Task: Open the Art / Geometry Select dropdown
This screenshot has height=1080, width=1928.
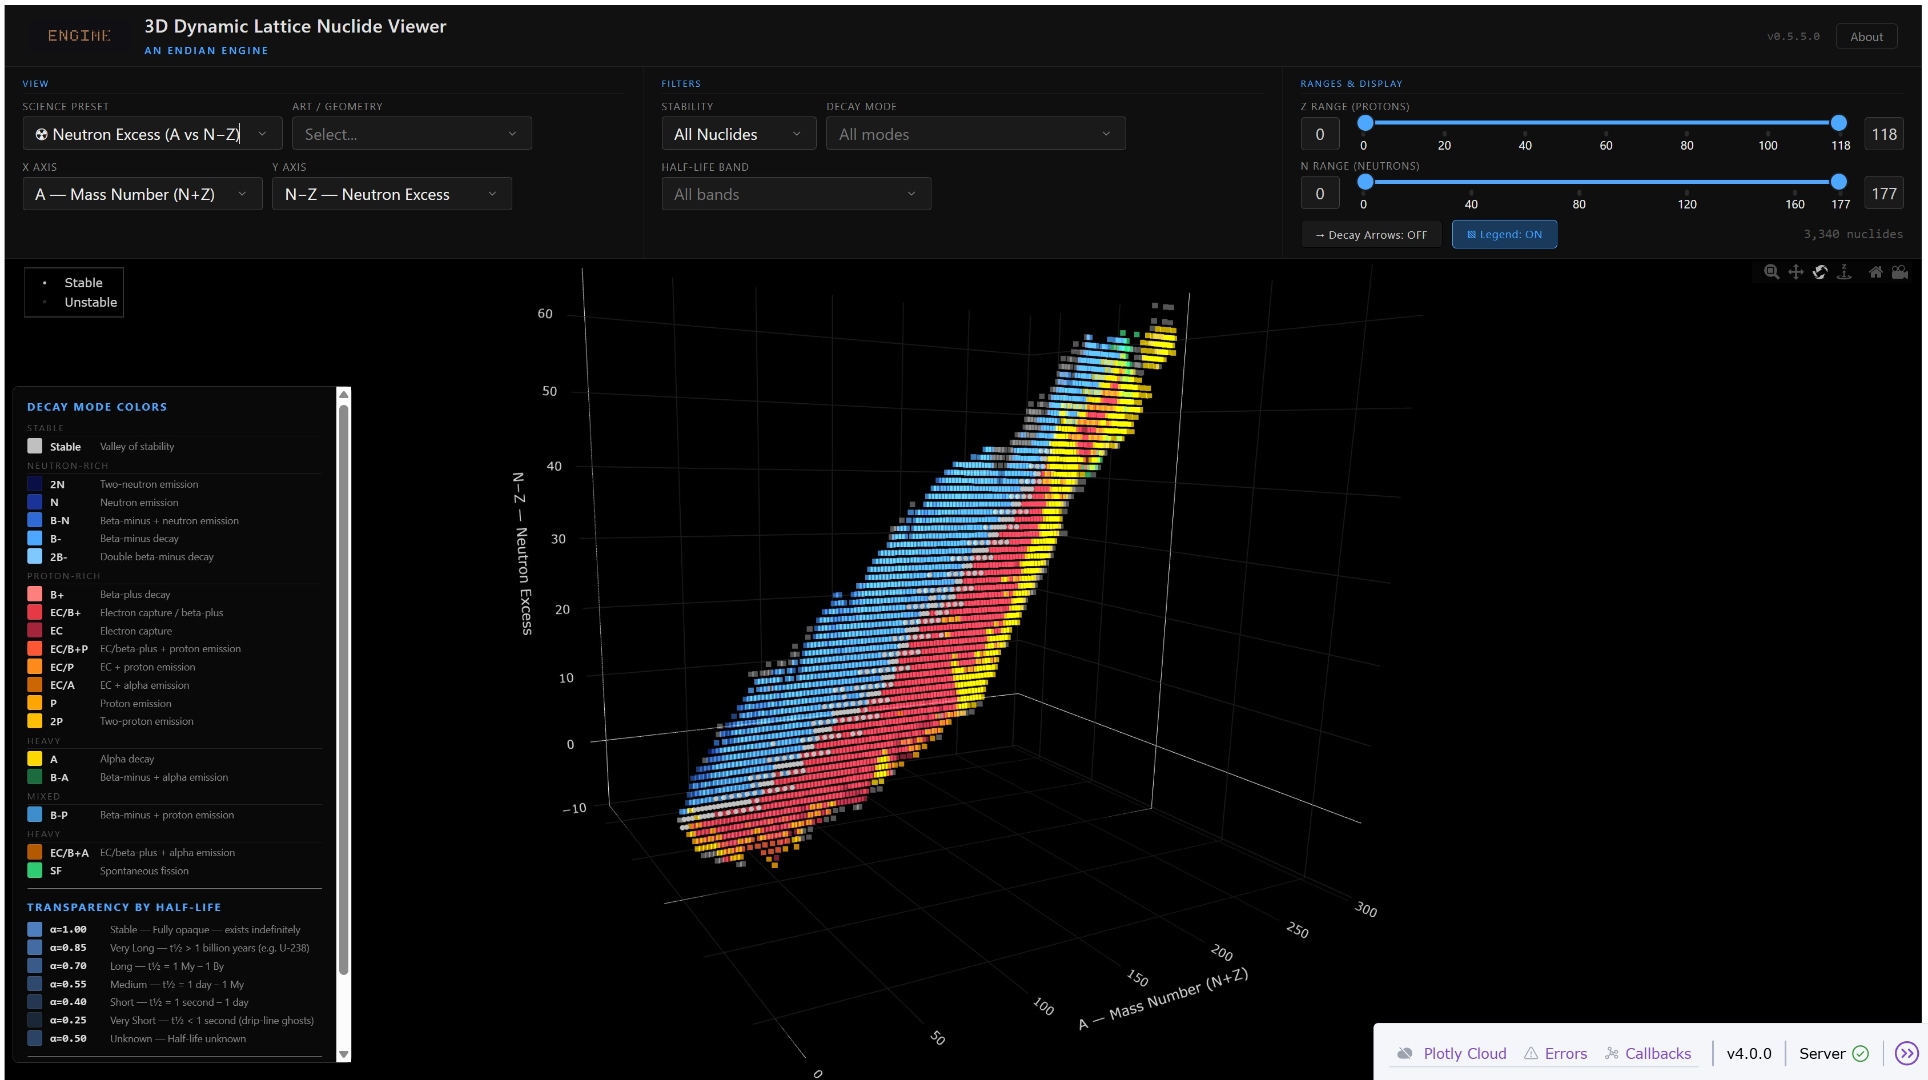Action: [x=411, y=133]
